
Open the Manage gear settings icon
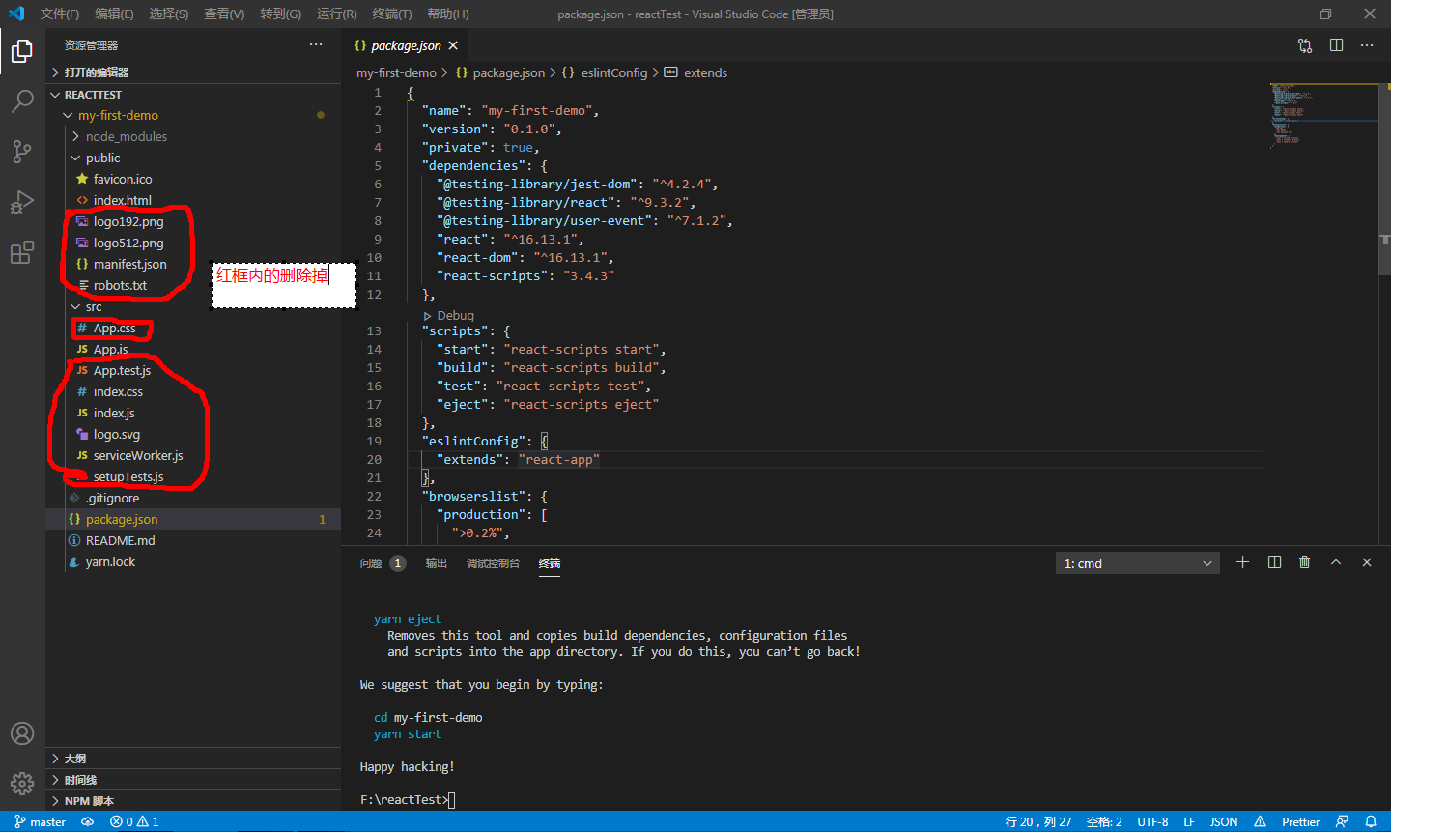22,783
